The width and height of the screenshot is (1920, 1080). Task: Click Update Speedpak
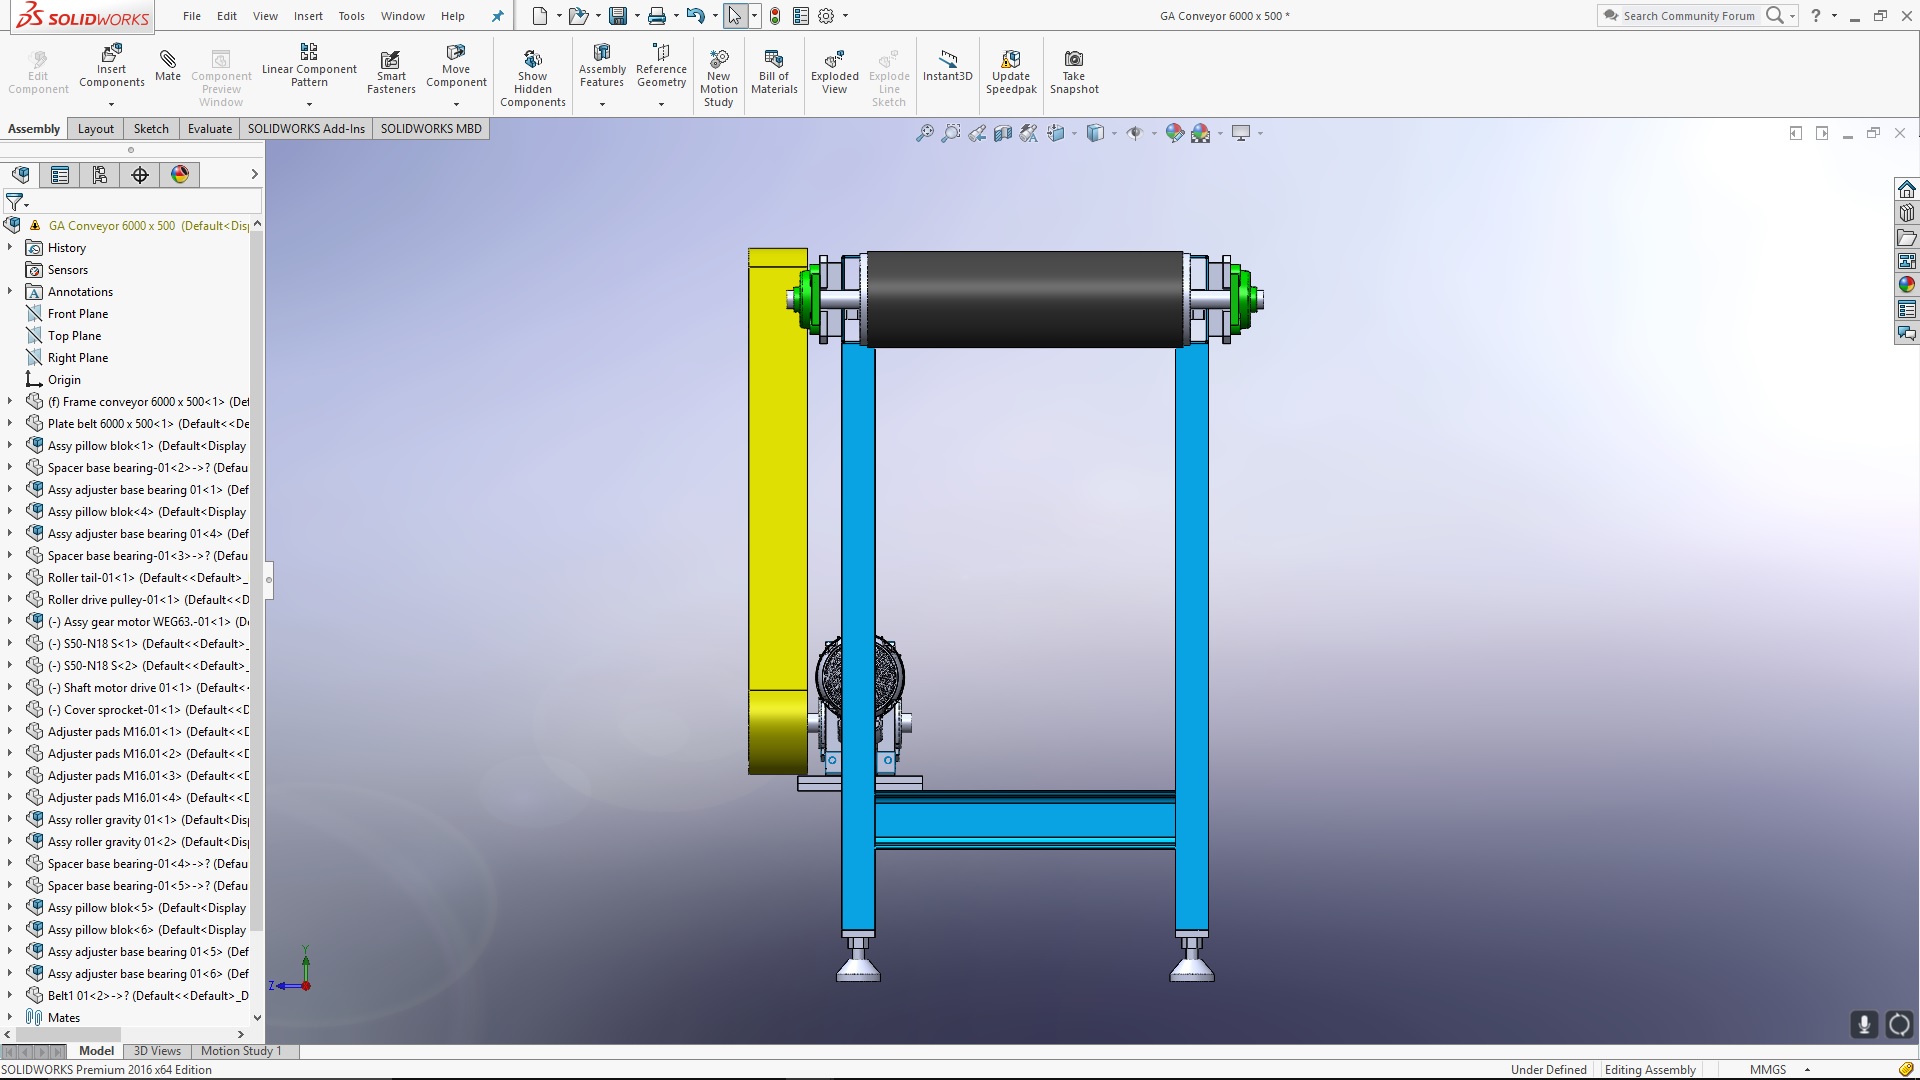pos(1011,72)
